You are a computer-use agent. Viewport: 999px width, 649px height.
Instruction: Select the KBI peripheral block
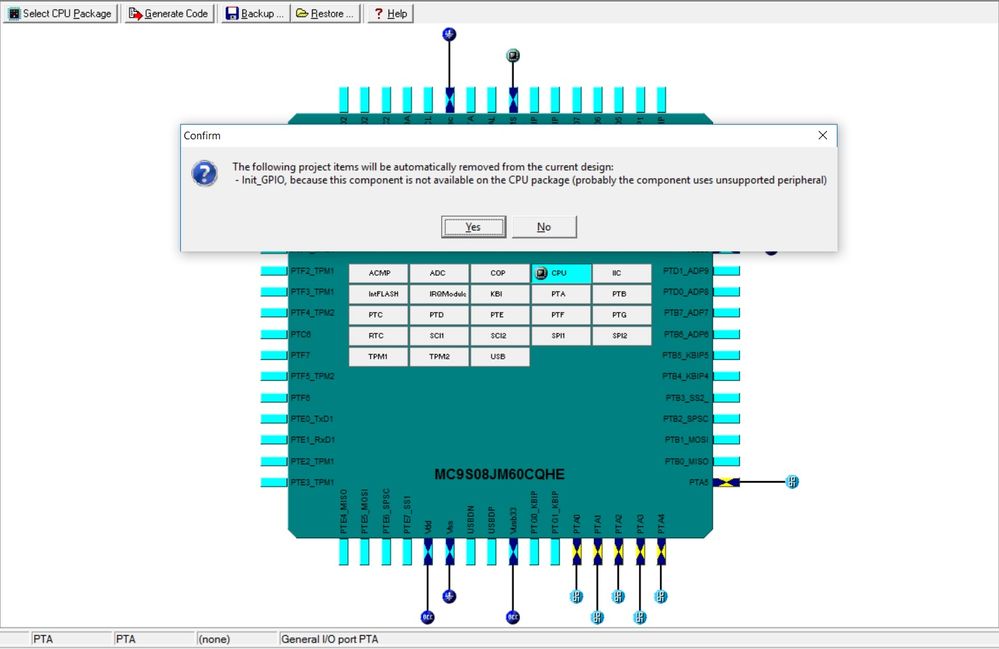tap(500, 294)
